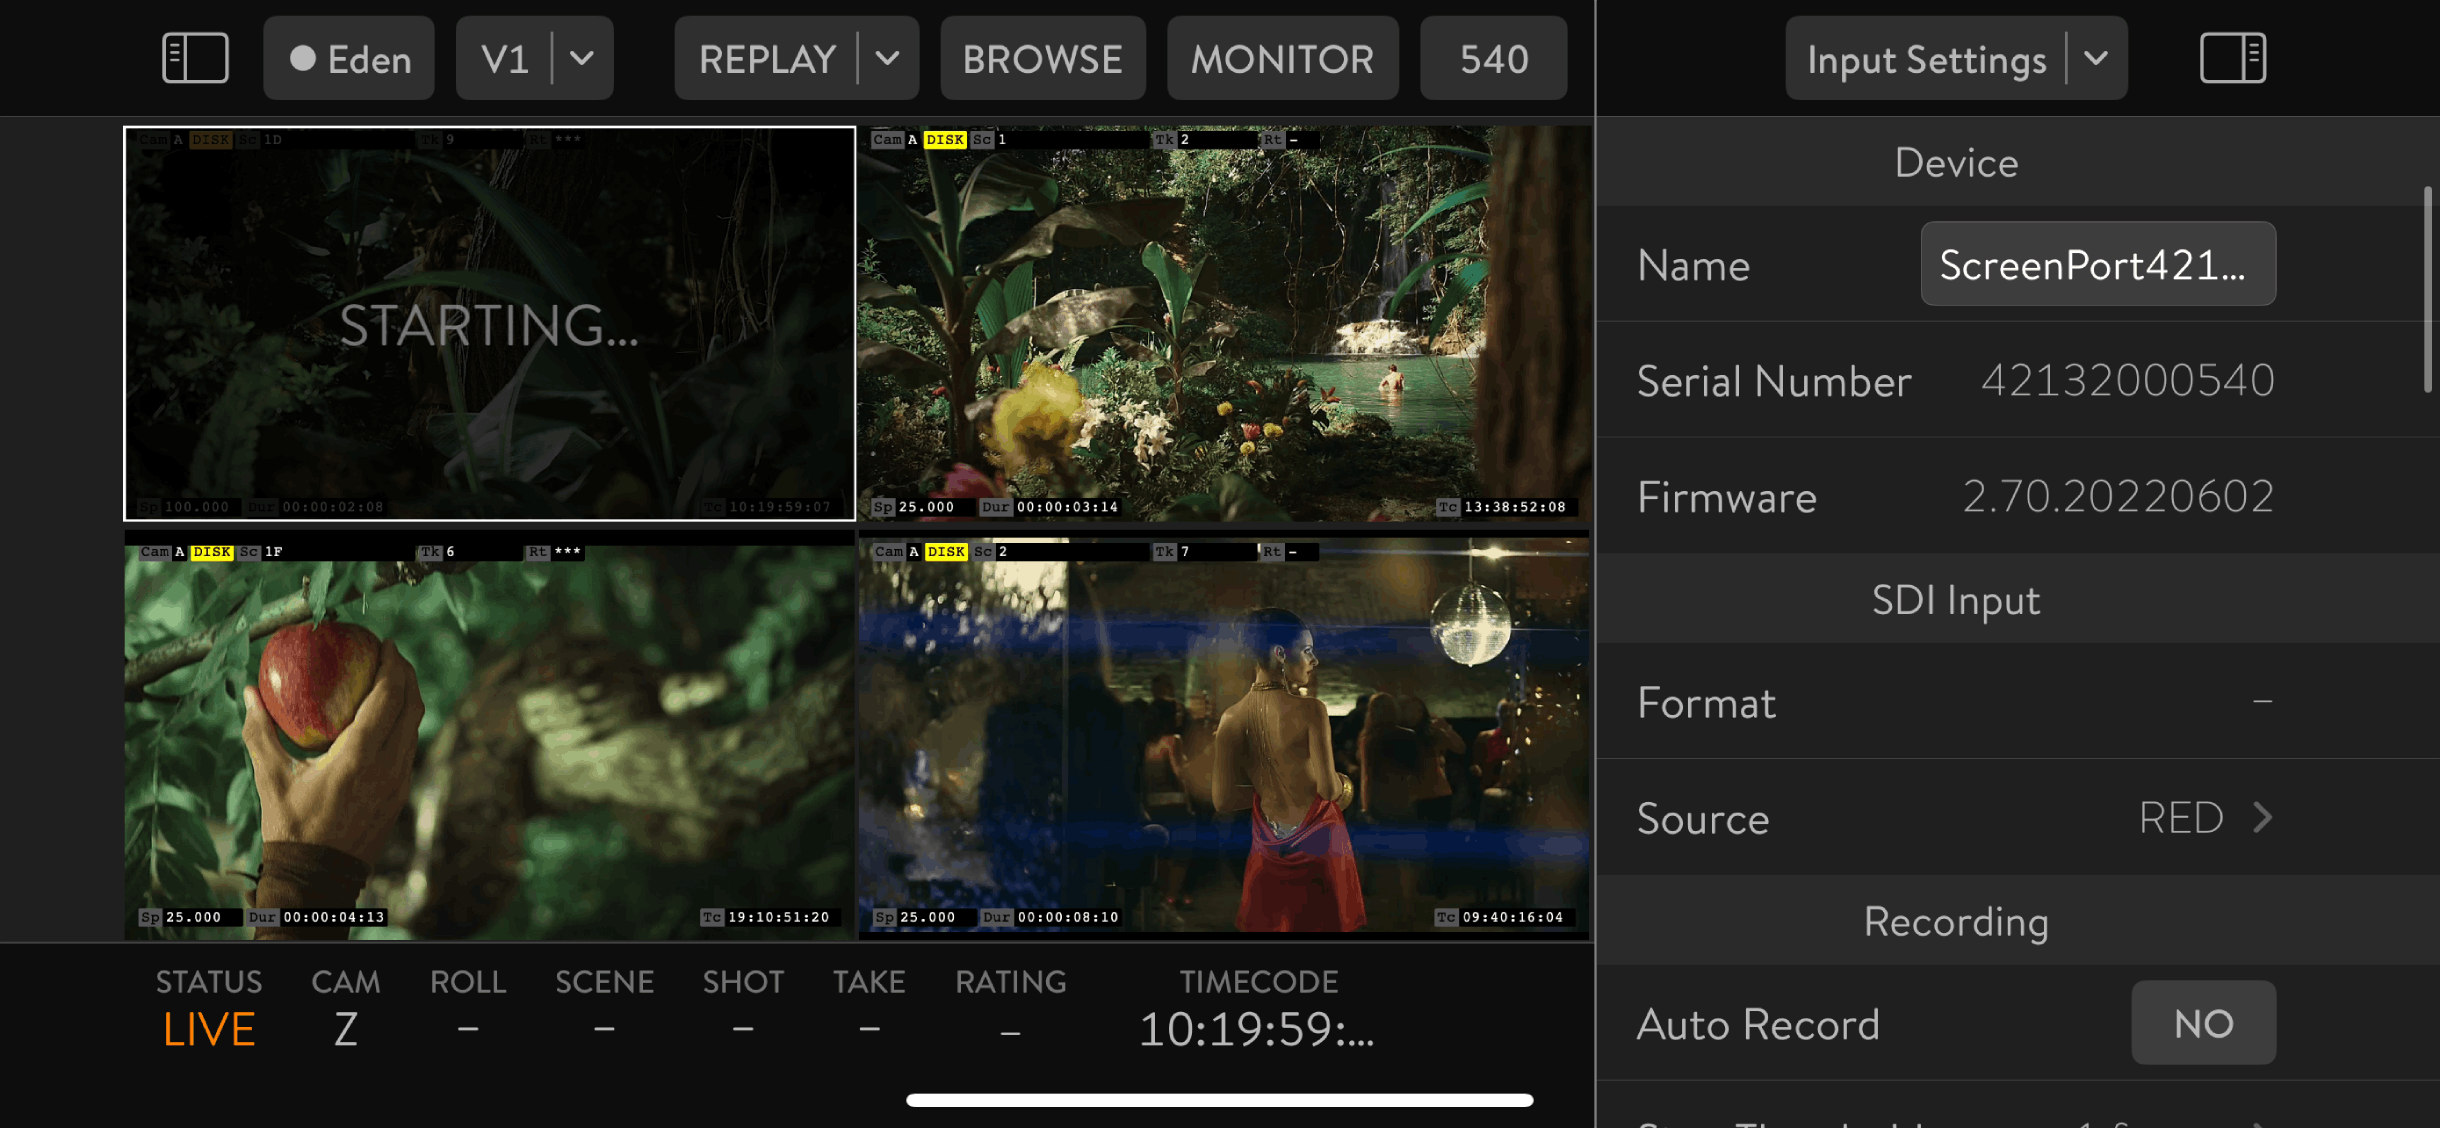The image size is (2440, 1128).
Task: Select the waterfall jungle clip thumbnail
Action: coord(1223,323)
